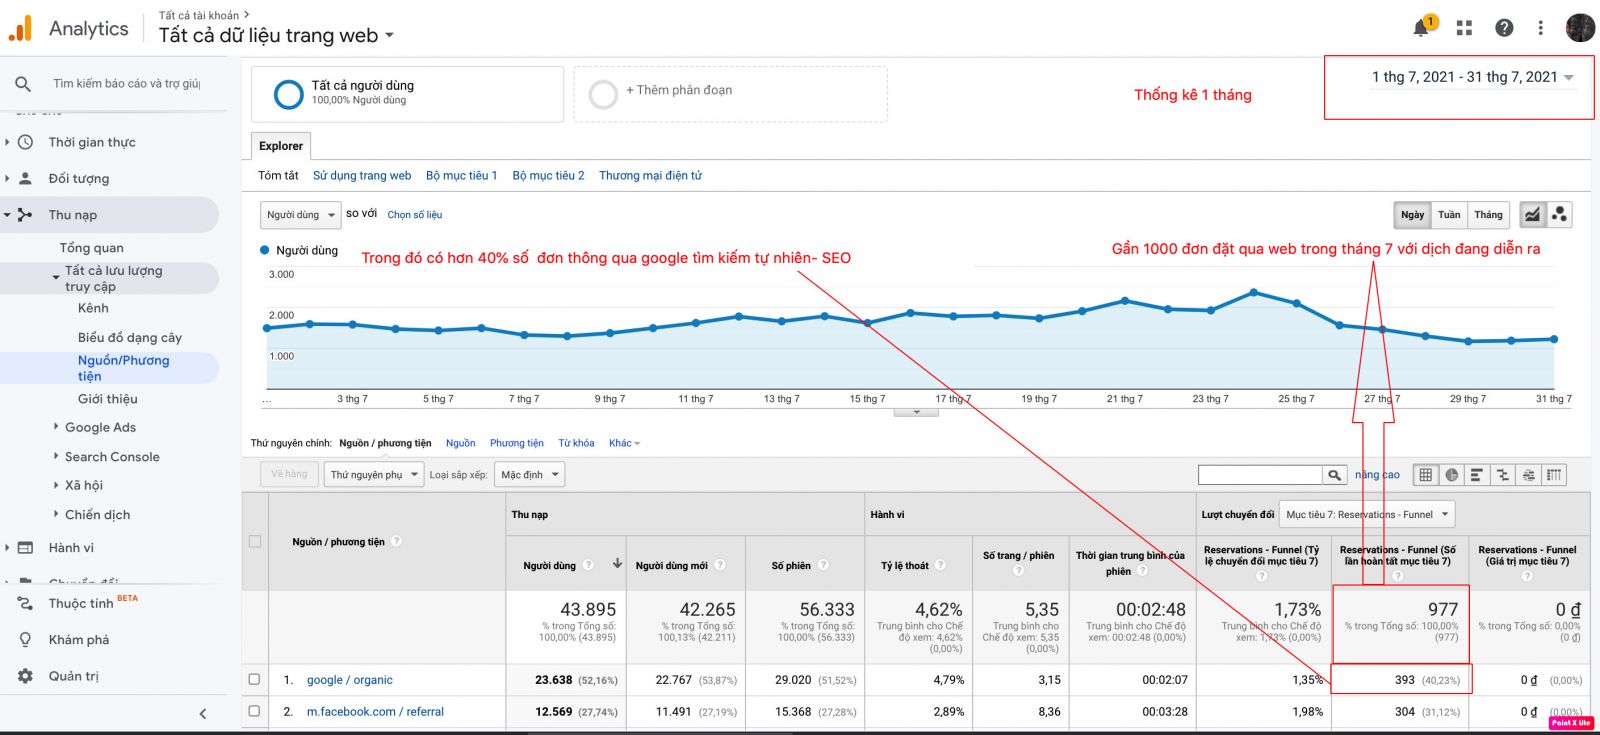1600x735 pixels.
Task: Select the pivot table view icon
Action: [x=1554, y=475]
